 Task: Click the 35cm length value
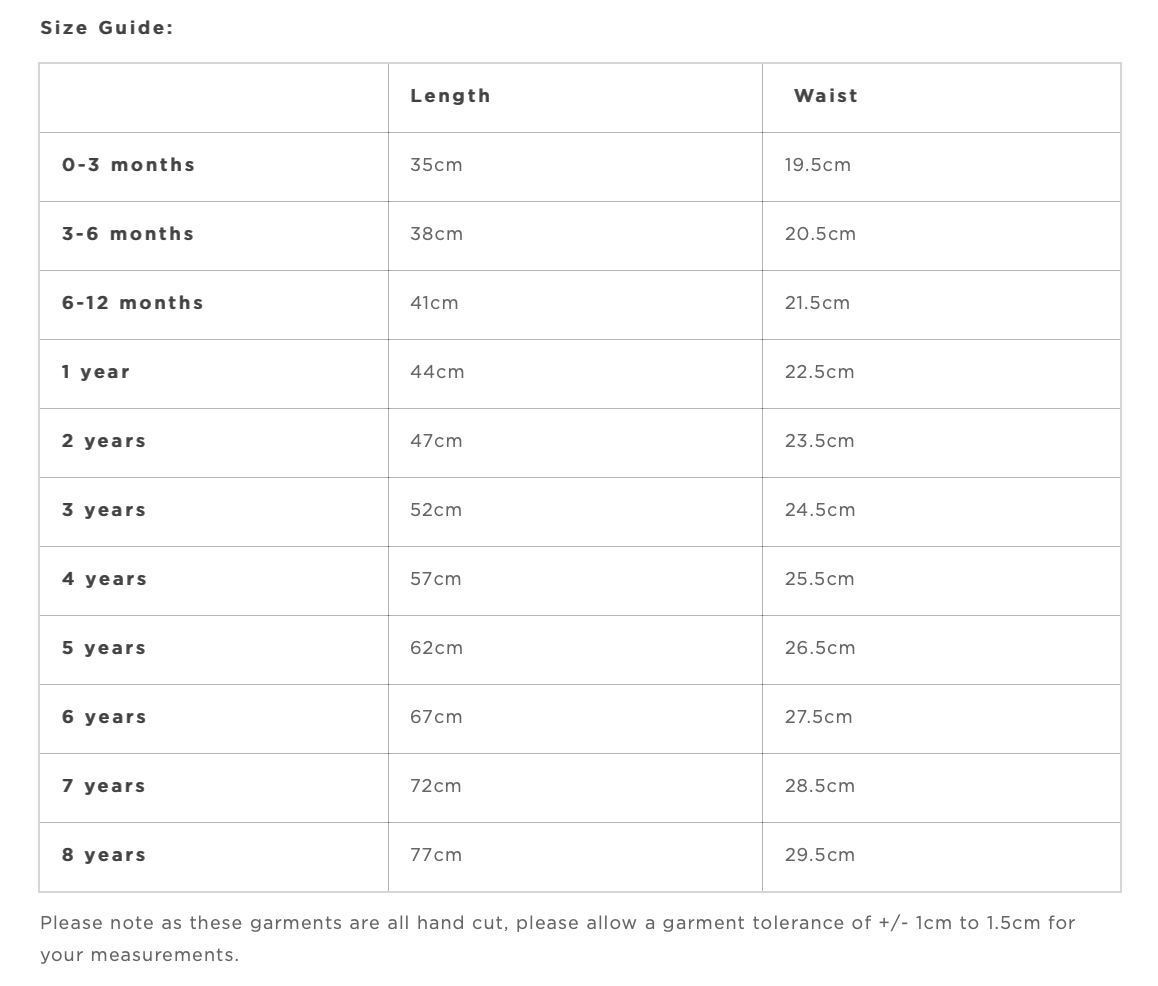(x=436, y=165)
